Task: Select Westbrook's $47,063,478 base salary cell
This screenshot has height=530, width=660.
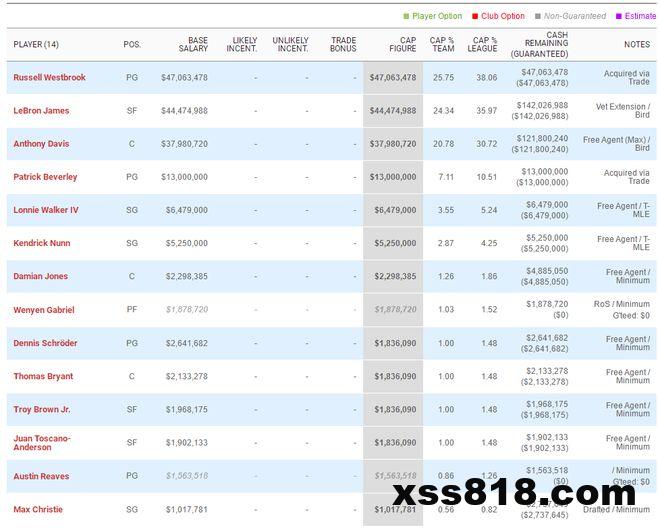Action: [184, 78]
